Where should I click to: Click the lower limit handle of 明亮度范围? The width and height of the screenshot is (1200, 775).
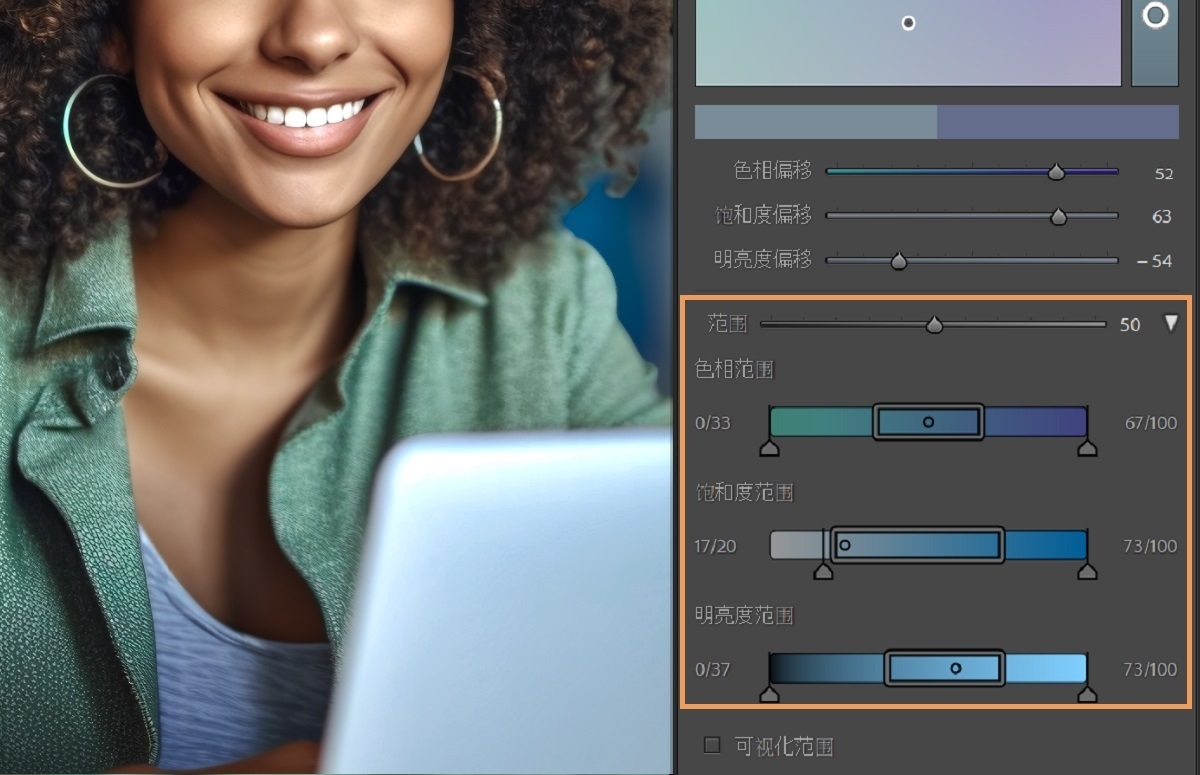(x=769, y=694)
